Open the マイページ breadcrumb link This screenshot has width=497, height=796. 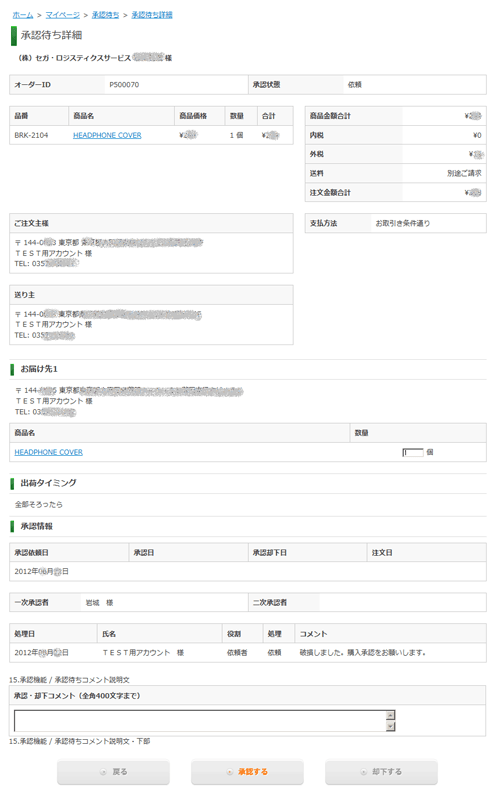[x=62, y=15]
